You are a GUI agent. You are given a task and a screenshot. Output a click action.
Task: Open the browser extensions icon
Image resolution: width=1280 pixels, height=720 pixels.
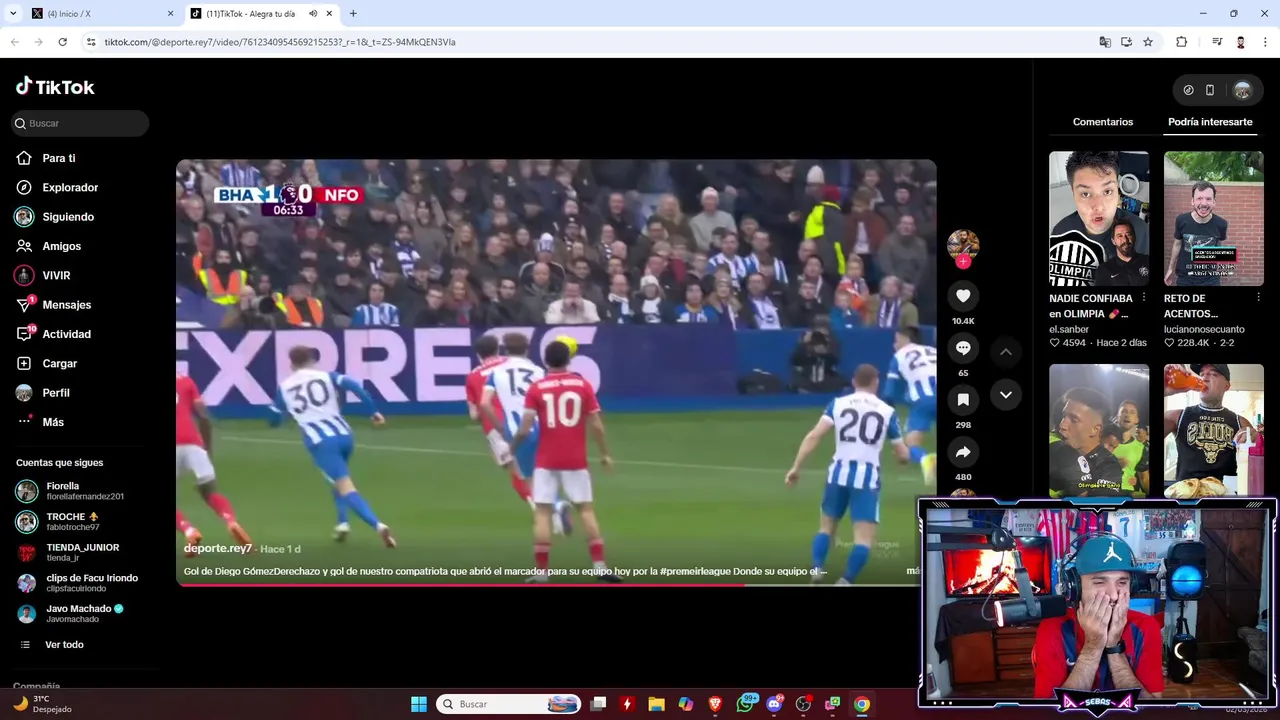(1182, 42)
